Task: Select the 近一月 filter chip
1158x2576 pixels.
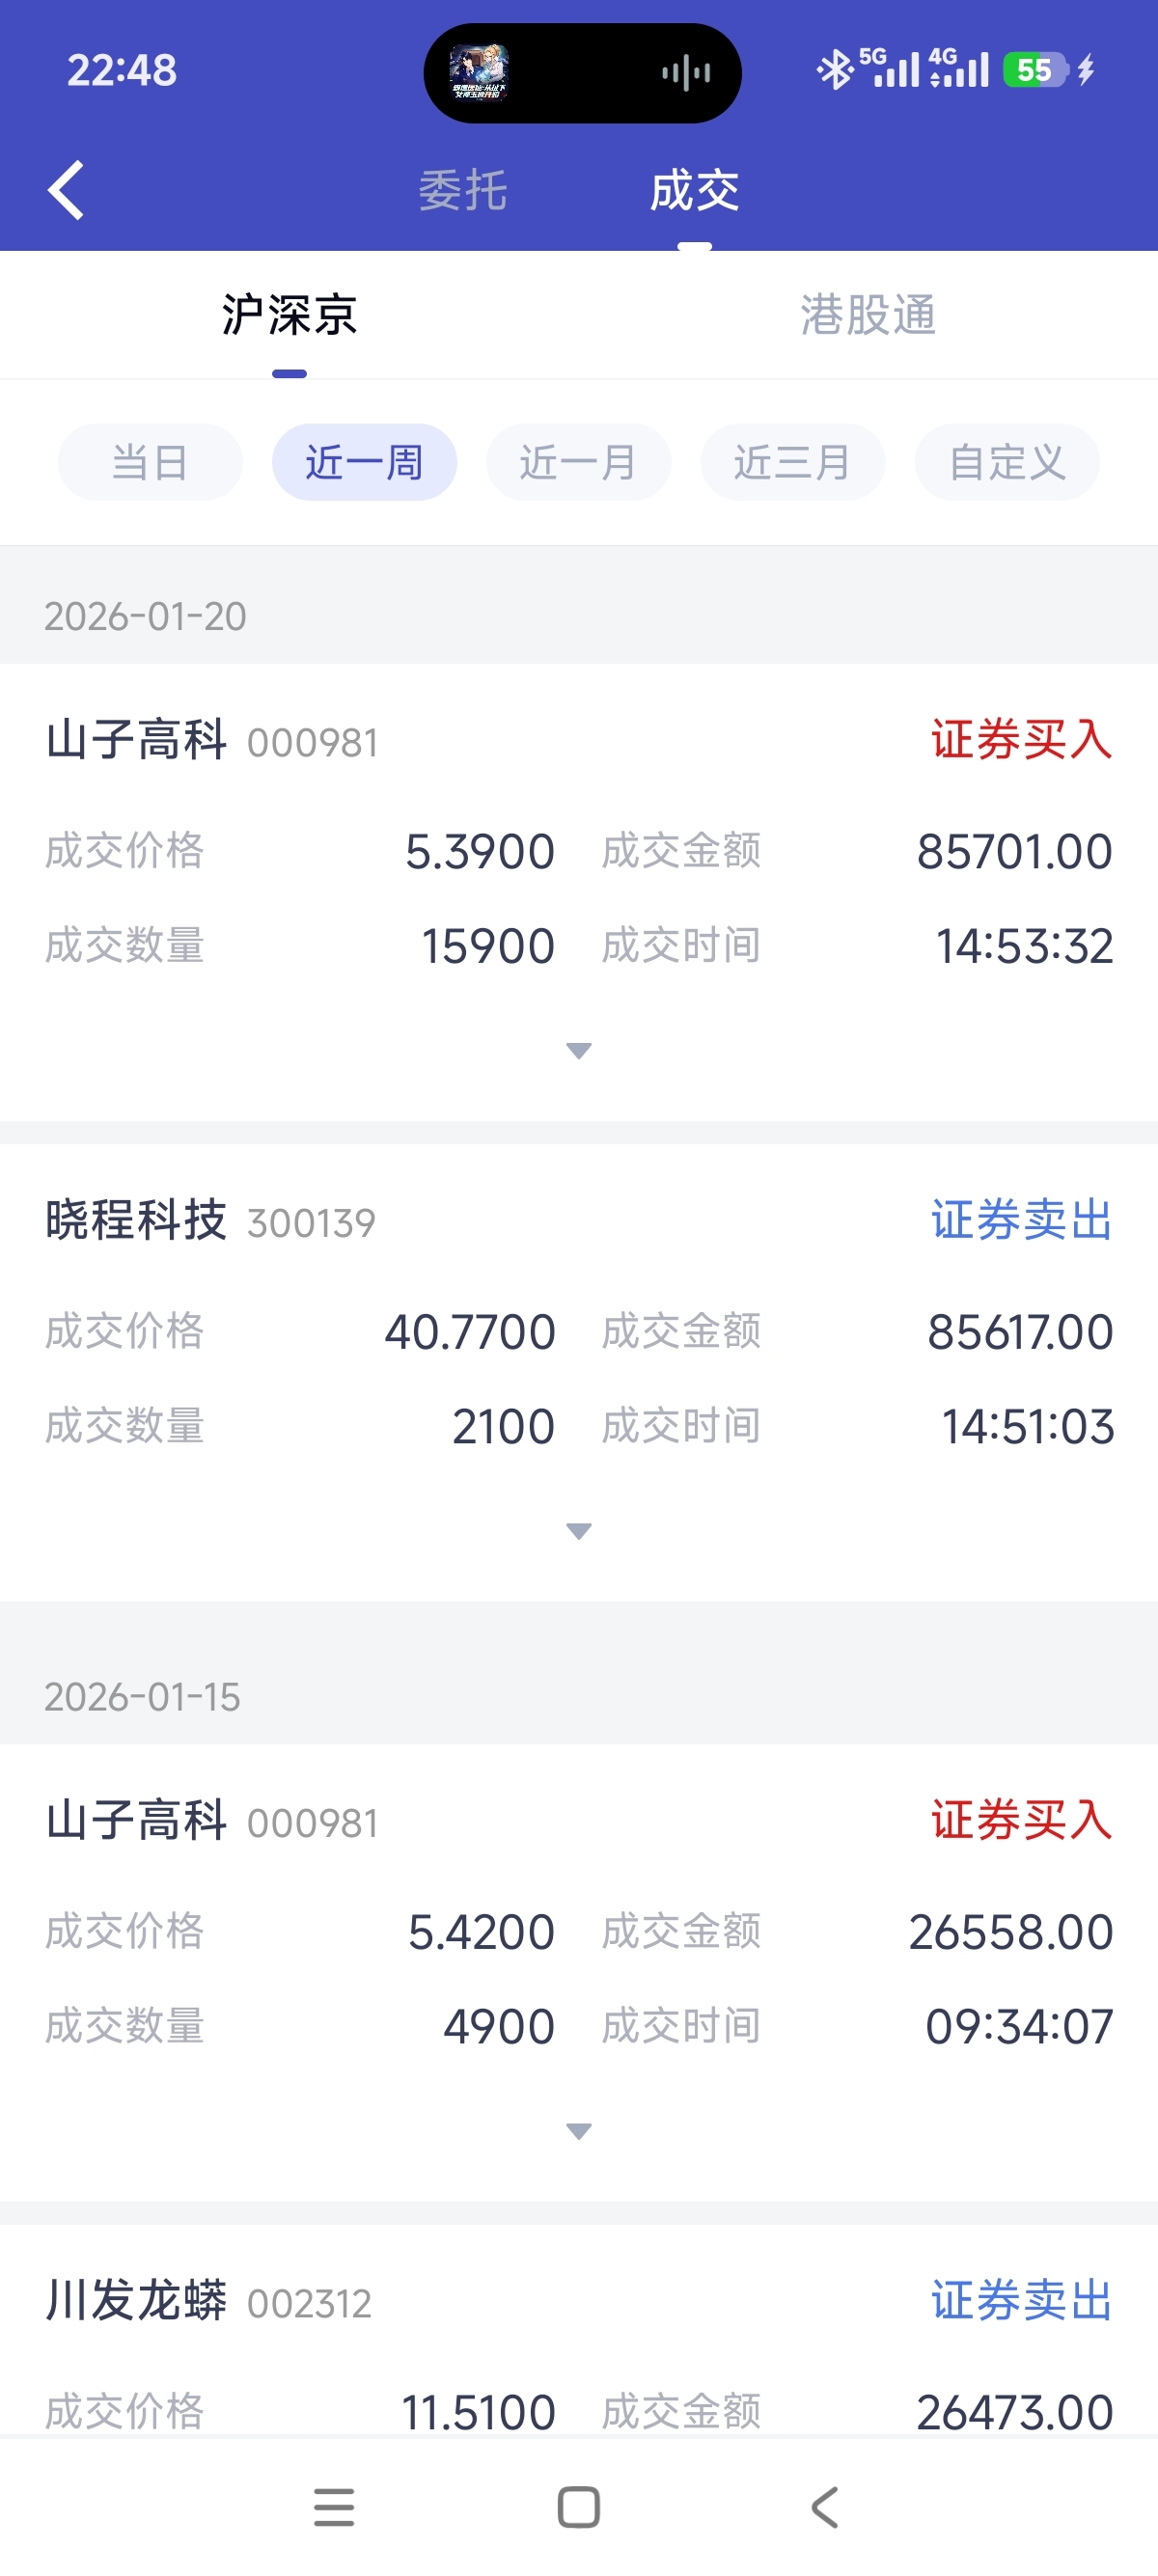Action: (x=578, y=463)
